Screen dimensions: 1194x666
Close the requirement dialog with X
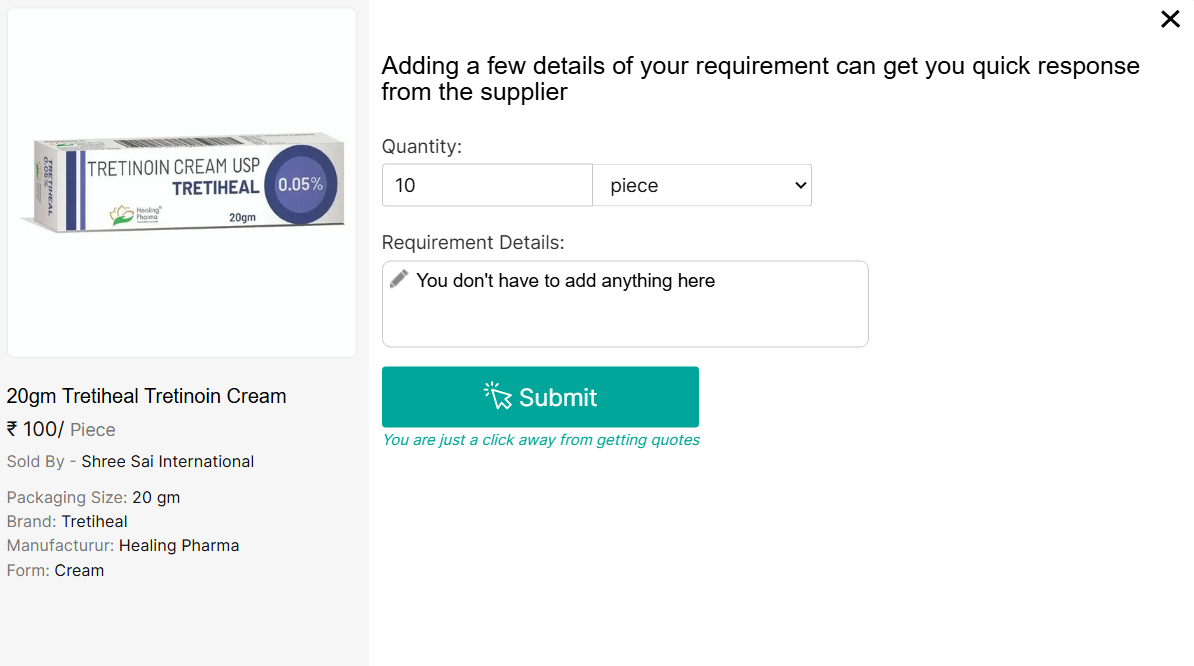pyautogui.click(x=1170, y=19)
